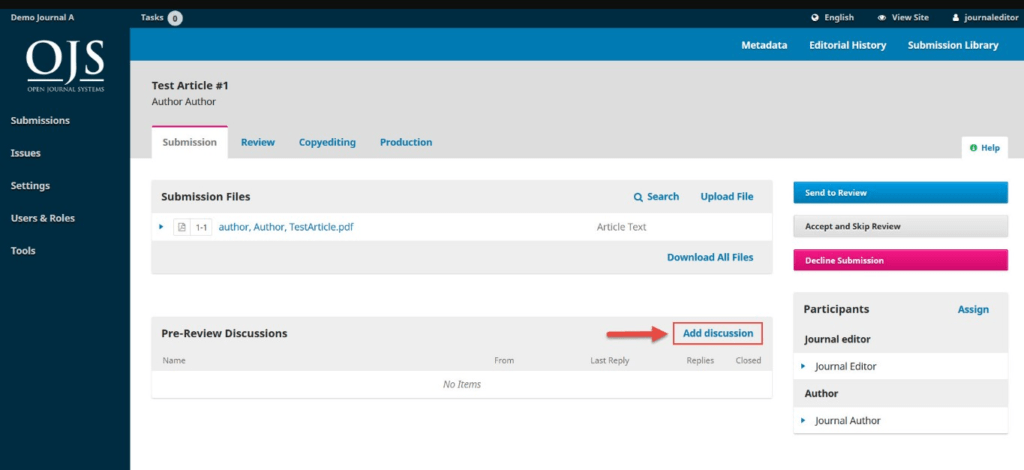Viewport: 1024px width, 470px height.
Task: Download All Files link
Action: (710, 257)
